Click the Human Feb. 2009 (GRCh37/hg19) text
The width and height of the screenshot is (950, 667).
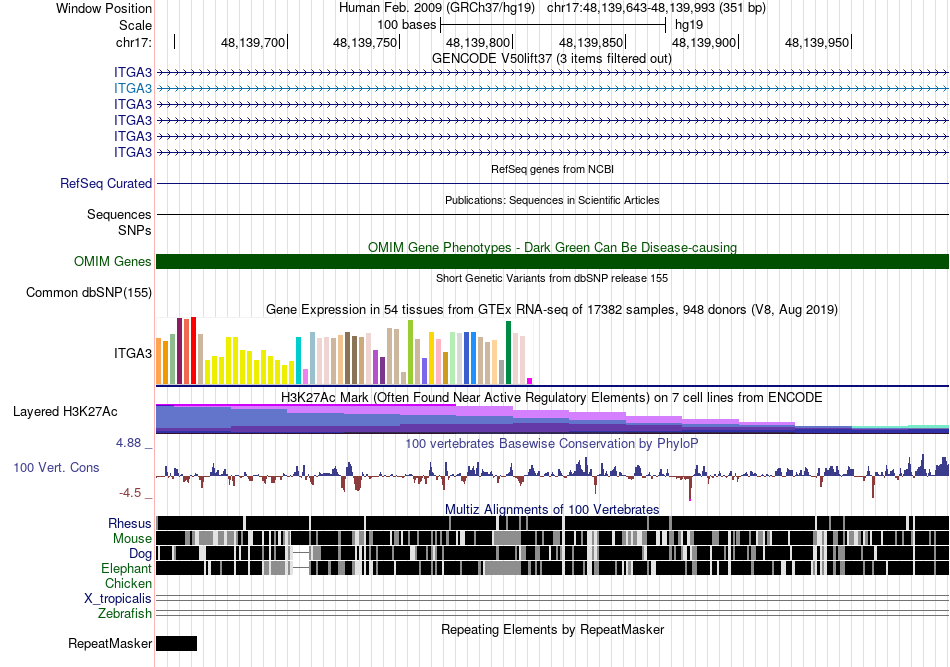point(437,8)
